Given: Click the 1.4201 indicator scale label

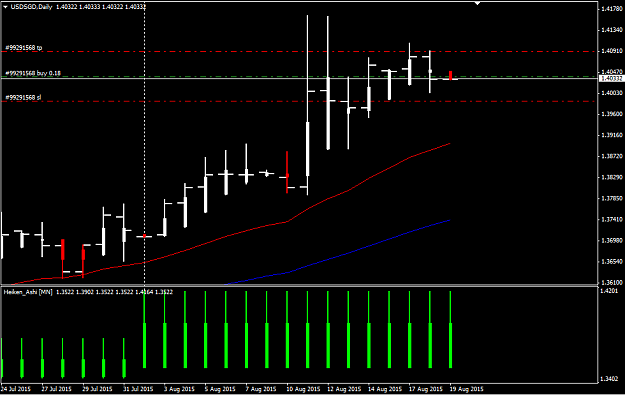Looking at the screenshot, I should pos(610,291).
